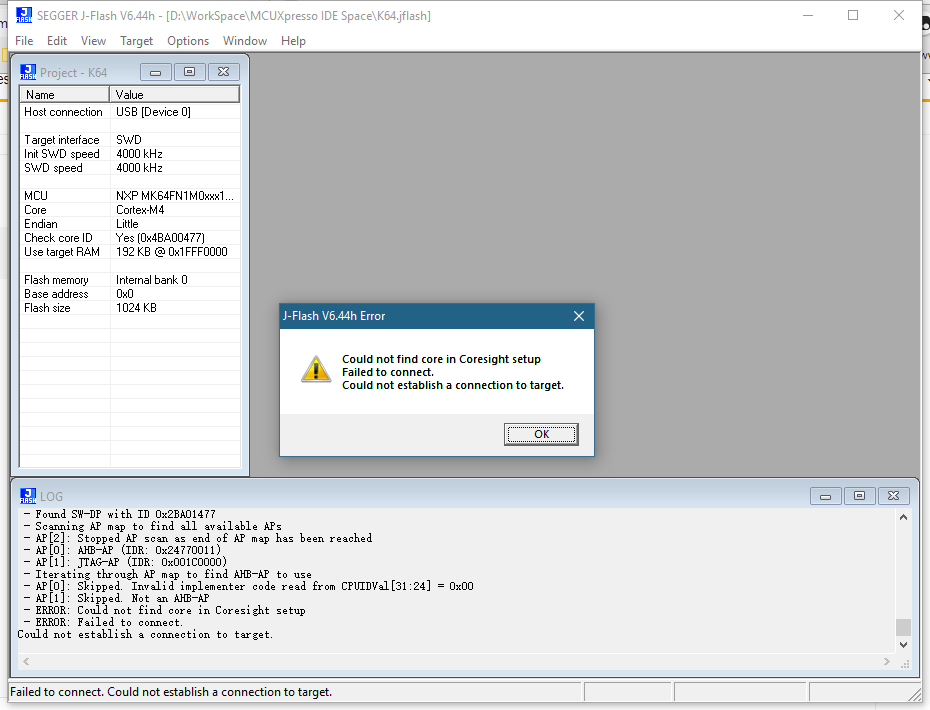930x710 pixels.
Task: Select the Check core ID row
Action: (130, 238)
